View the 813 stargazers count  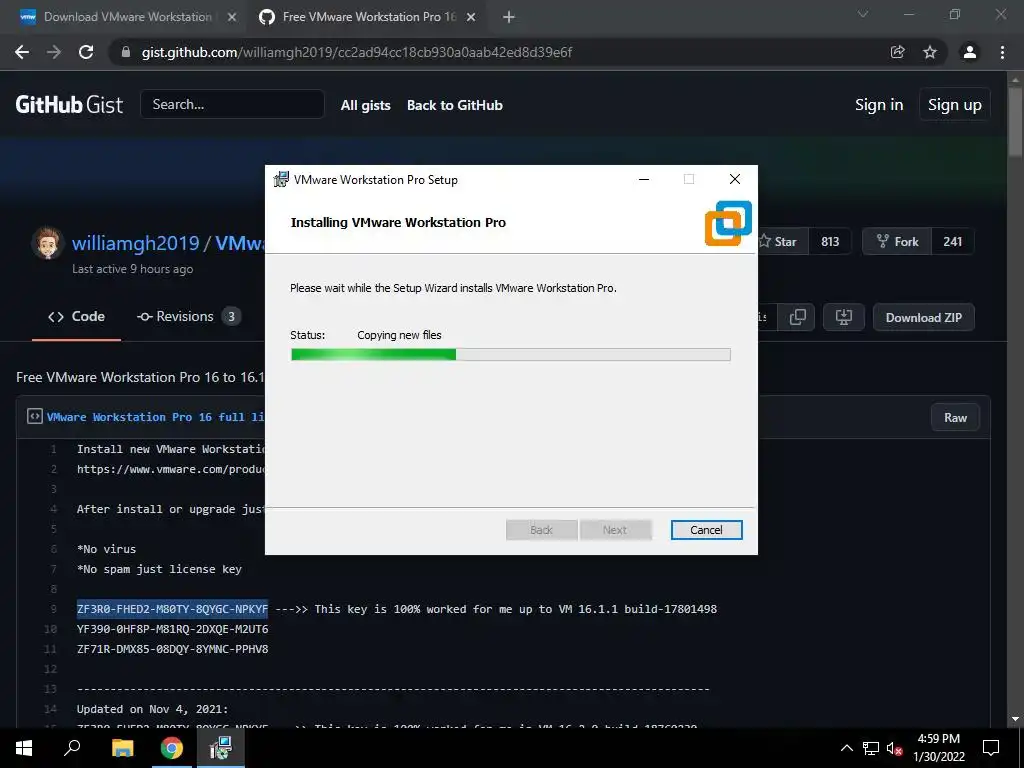click(x=830, y=242)
